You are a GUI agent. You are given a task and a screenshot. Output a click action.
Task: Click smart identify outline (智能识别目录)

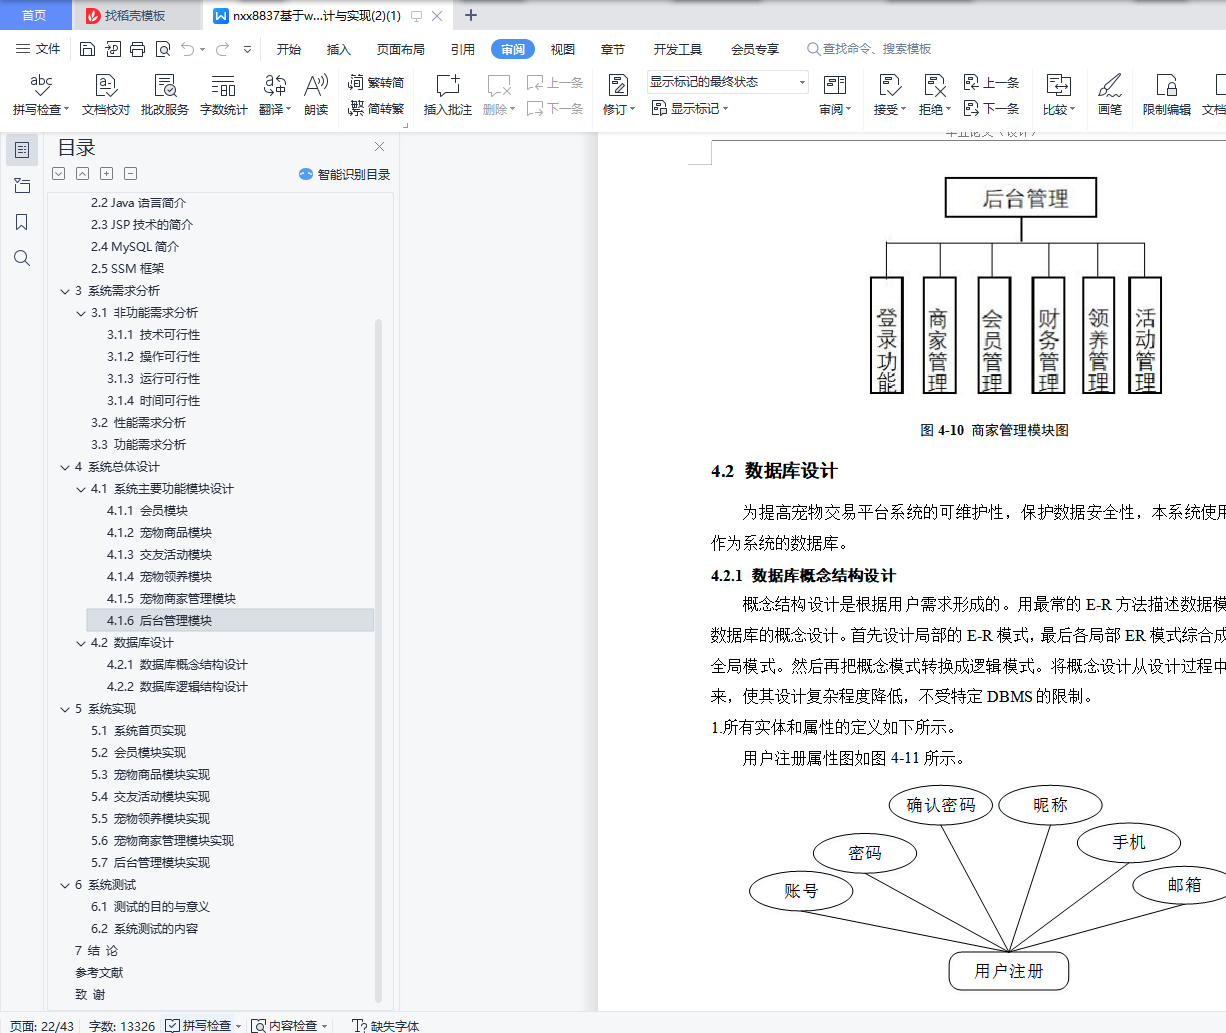click(x=344, y=174)
